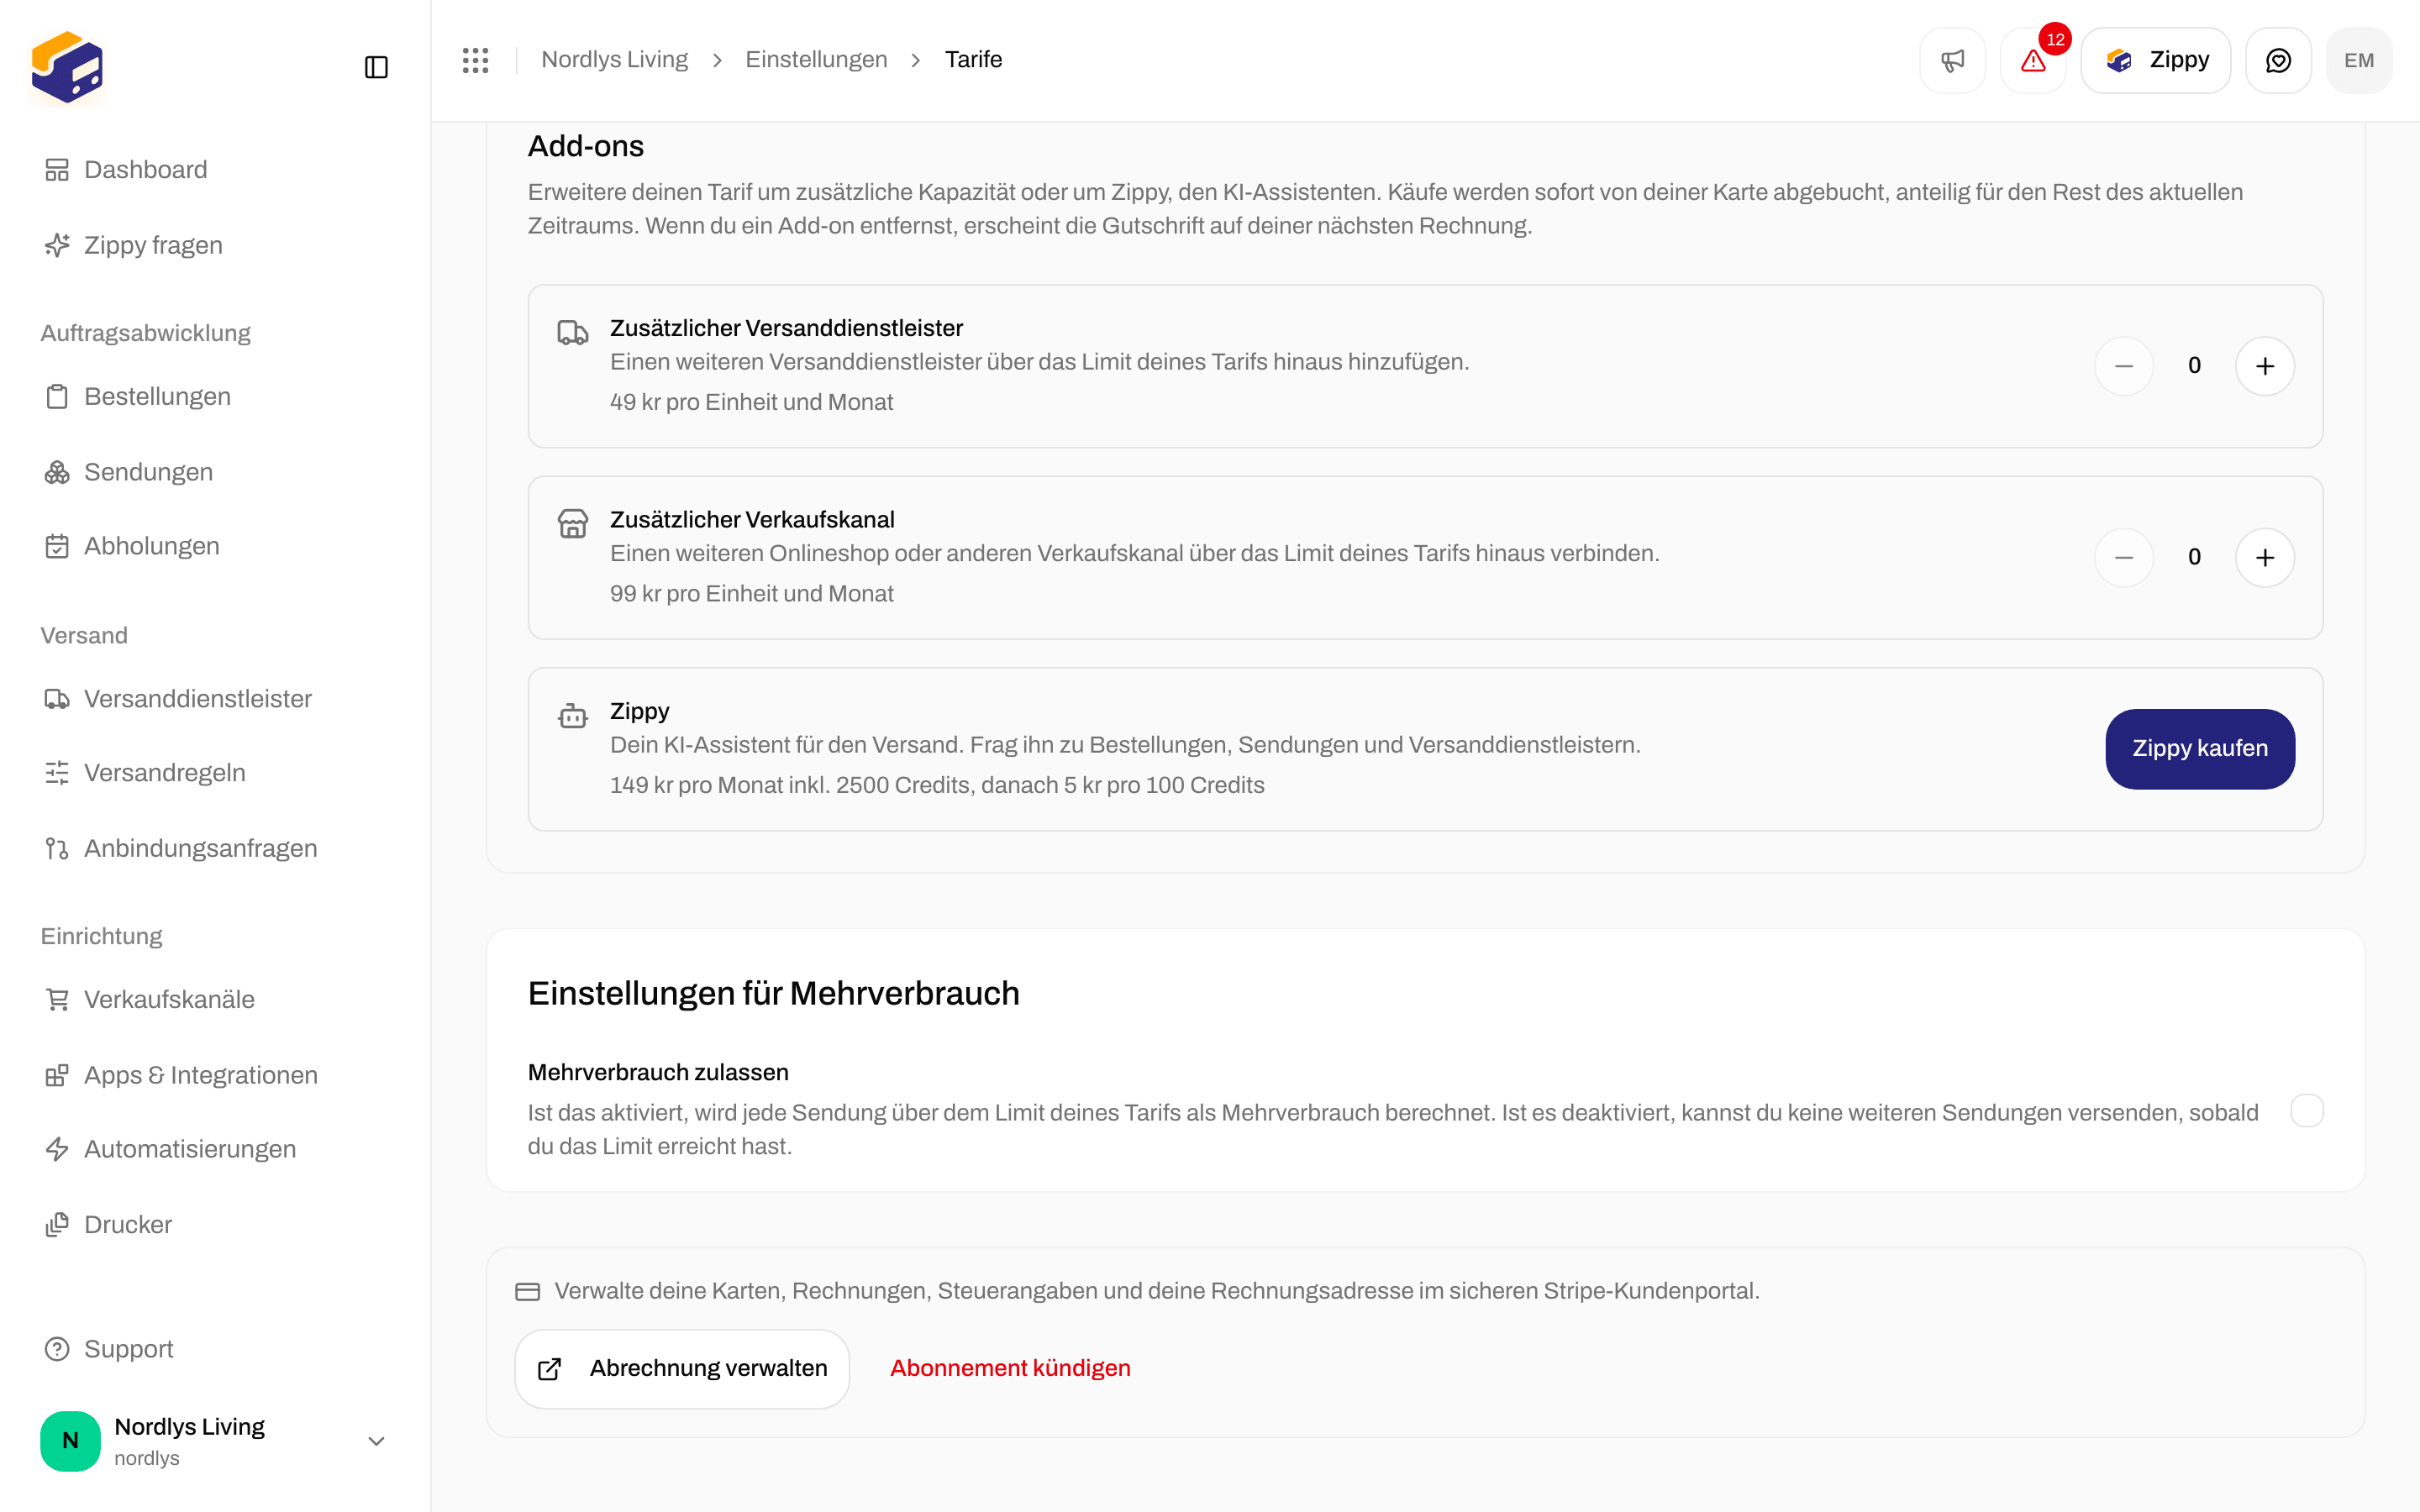This screenshot has height=1512, width=2420.
Task: Click the Zippy kaufen button
Action: click(x=2200, y=749)
